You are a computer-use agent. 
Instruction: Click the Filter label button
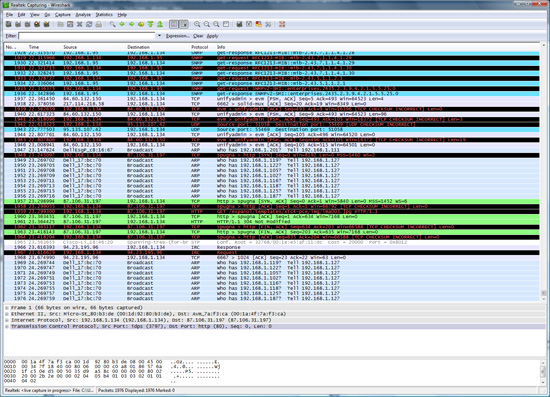click(11, 36)
